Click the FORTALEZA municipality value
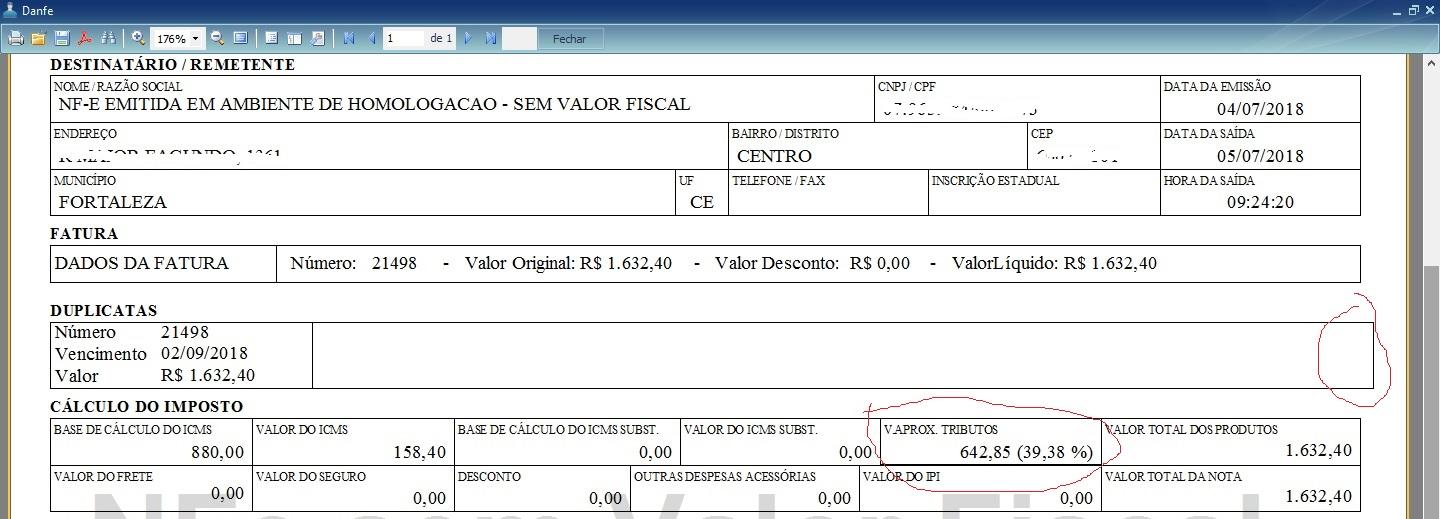Image resolution: width=1440 pixels, height=519 pixels. tap(112, 202)
